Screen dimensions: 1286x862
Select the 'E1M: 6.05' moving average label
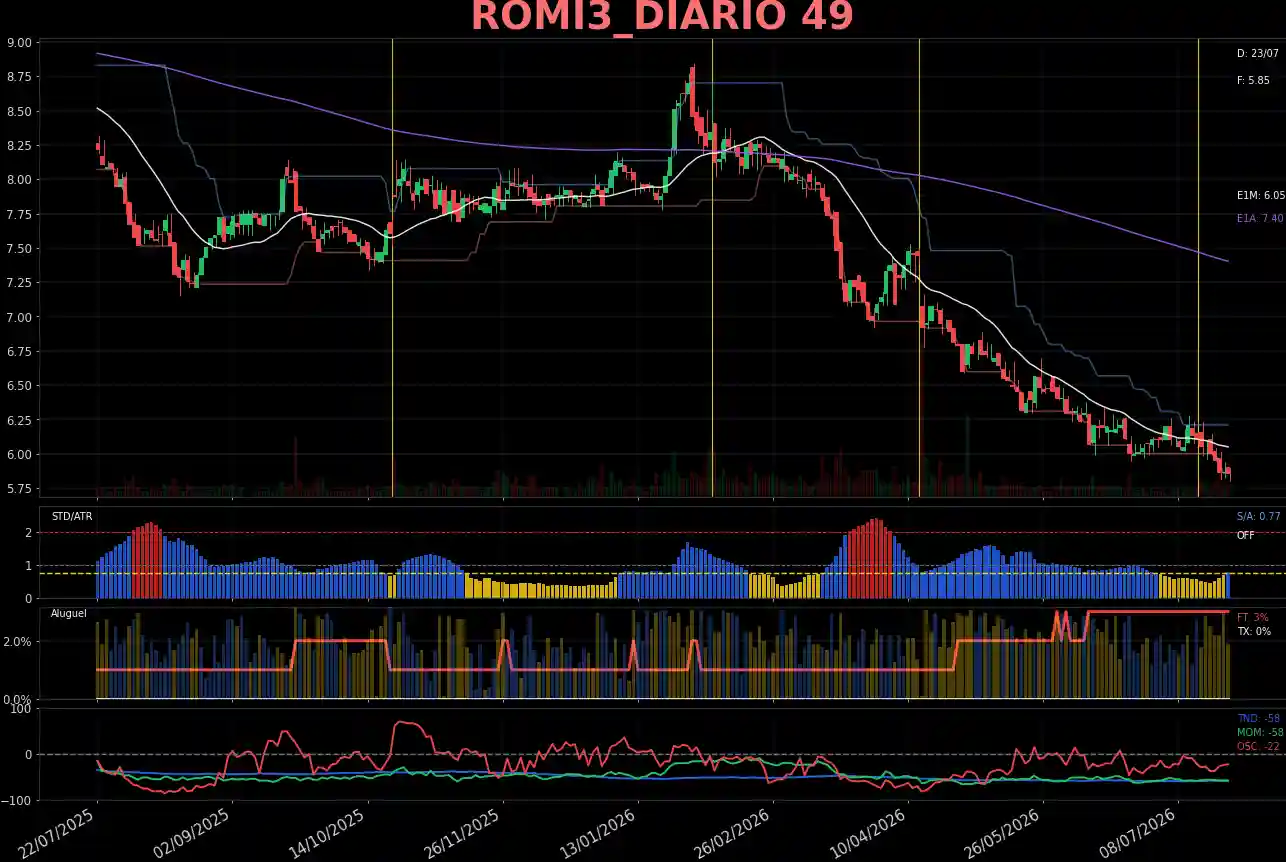(1260, 196)
